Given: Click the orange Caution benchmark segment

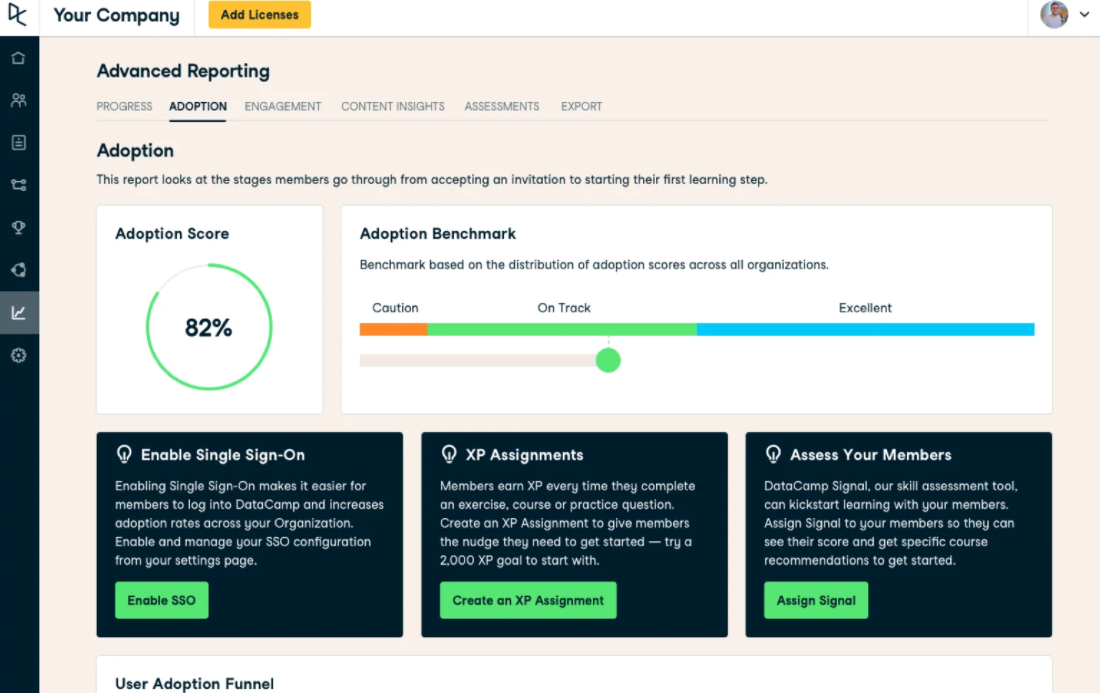Looking at the screenshot, I should coord(394,330).
